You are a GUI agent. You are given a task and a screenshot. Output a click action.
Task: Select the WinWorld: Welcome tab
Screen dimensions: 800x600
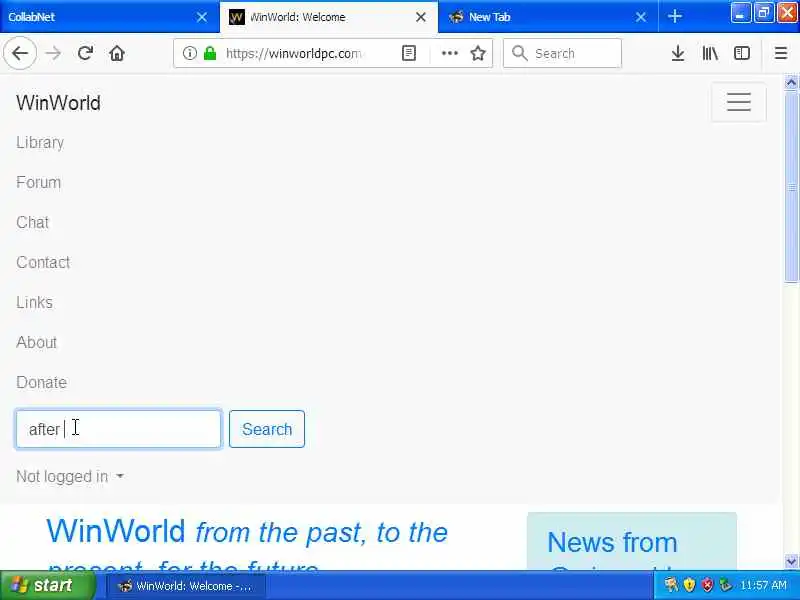pos(329,17)
